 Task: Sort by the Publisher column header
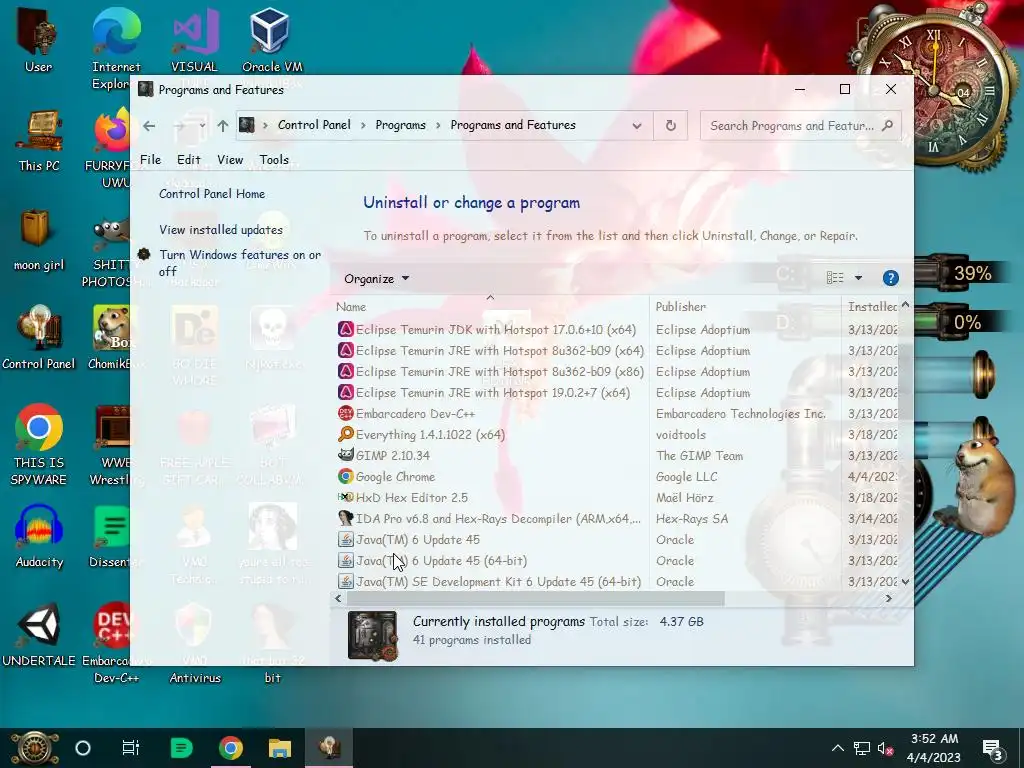click(681, 307)
